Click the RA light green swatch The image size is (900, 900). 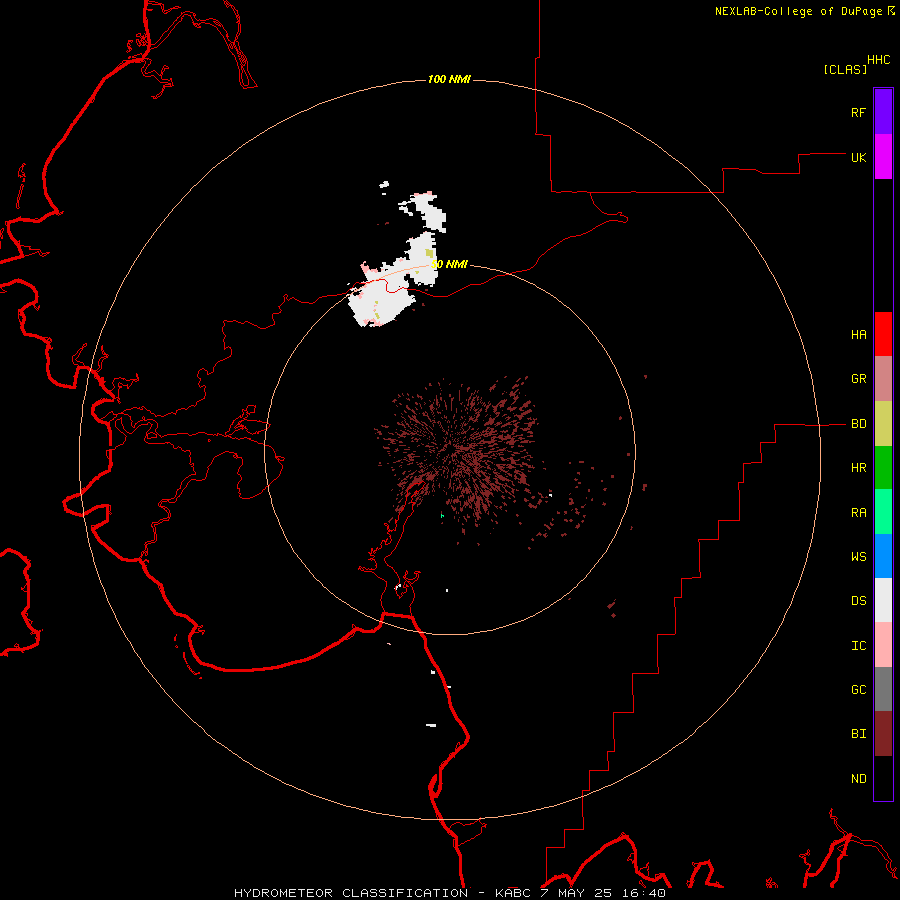[883, 512]
